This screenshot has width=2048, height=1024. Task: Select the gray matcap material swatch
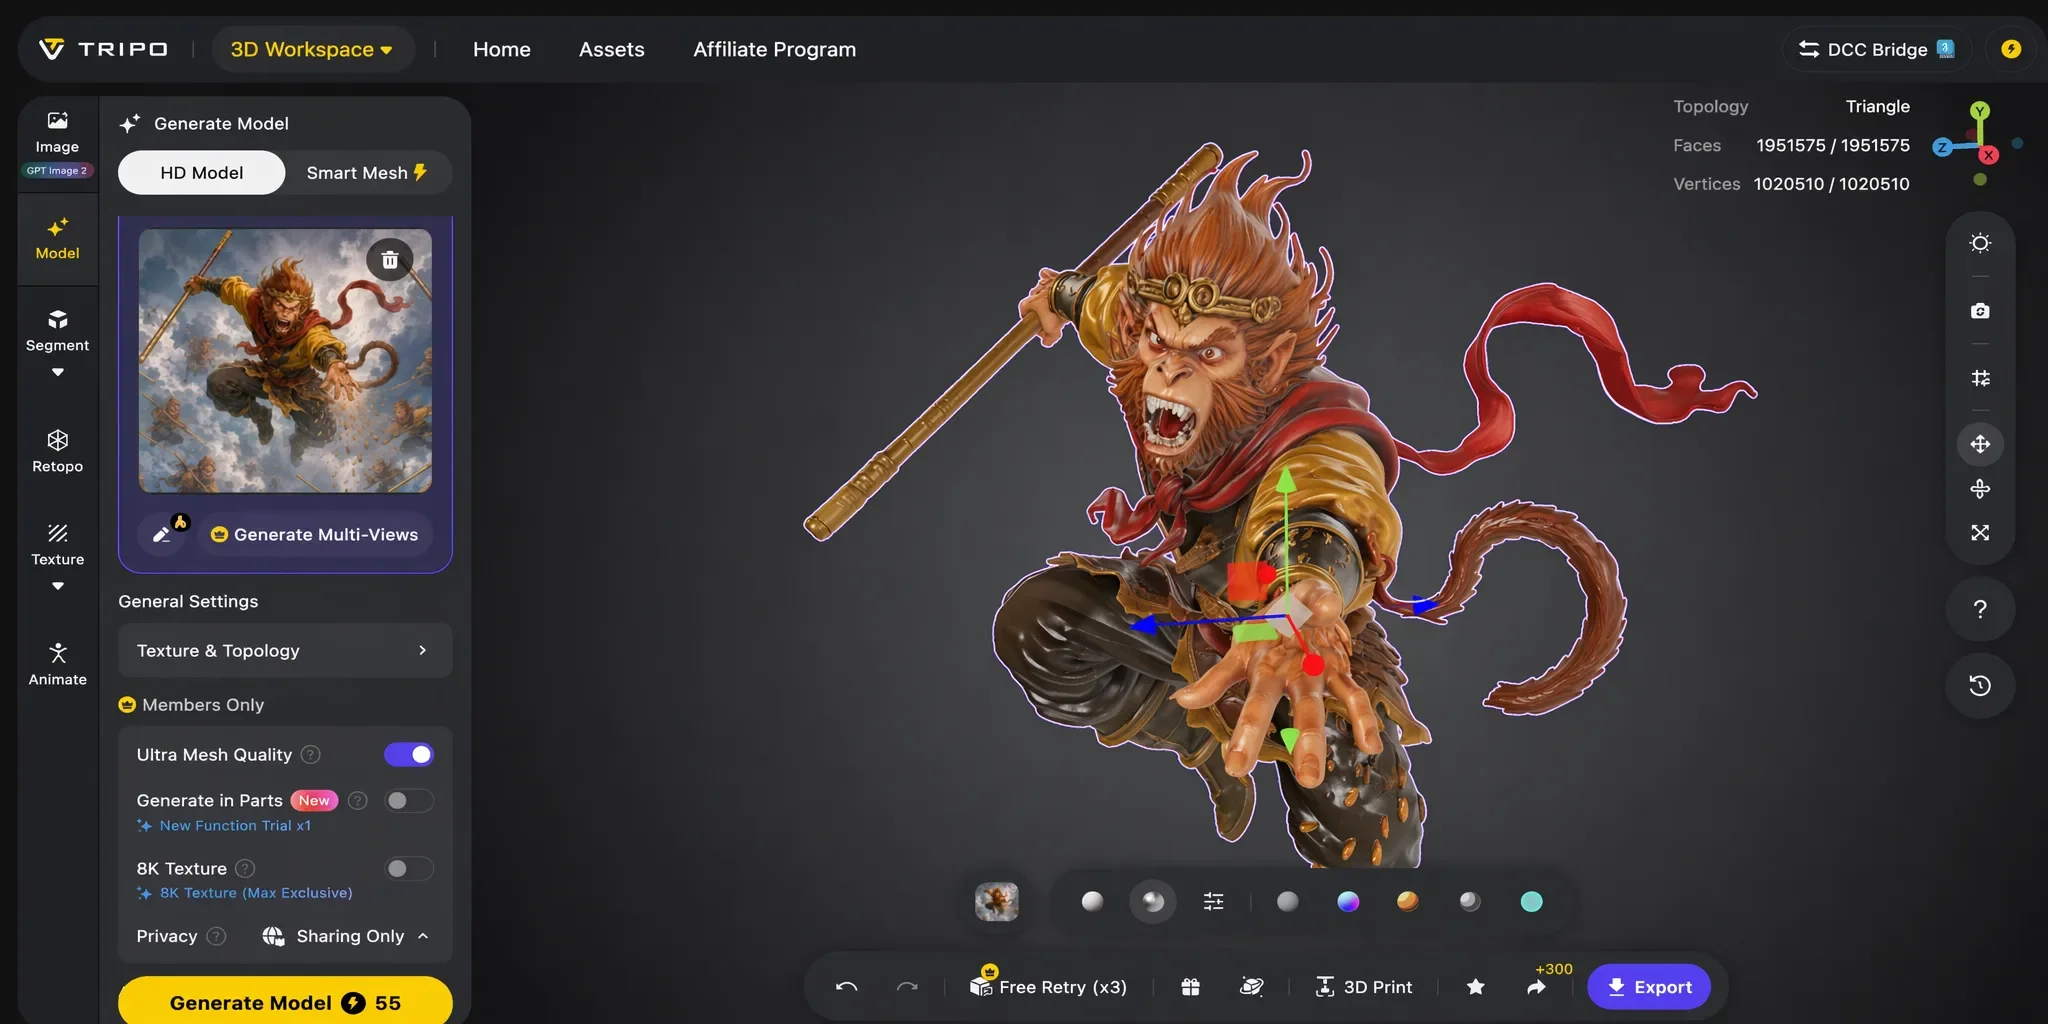(1288, 902)
